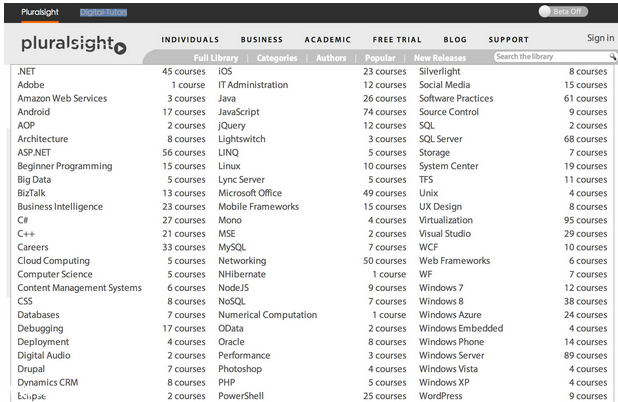Open the Photoshop category

(x=240, y=369)
